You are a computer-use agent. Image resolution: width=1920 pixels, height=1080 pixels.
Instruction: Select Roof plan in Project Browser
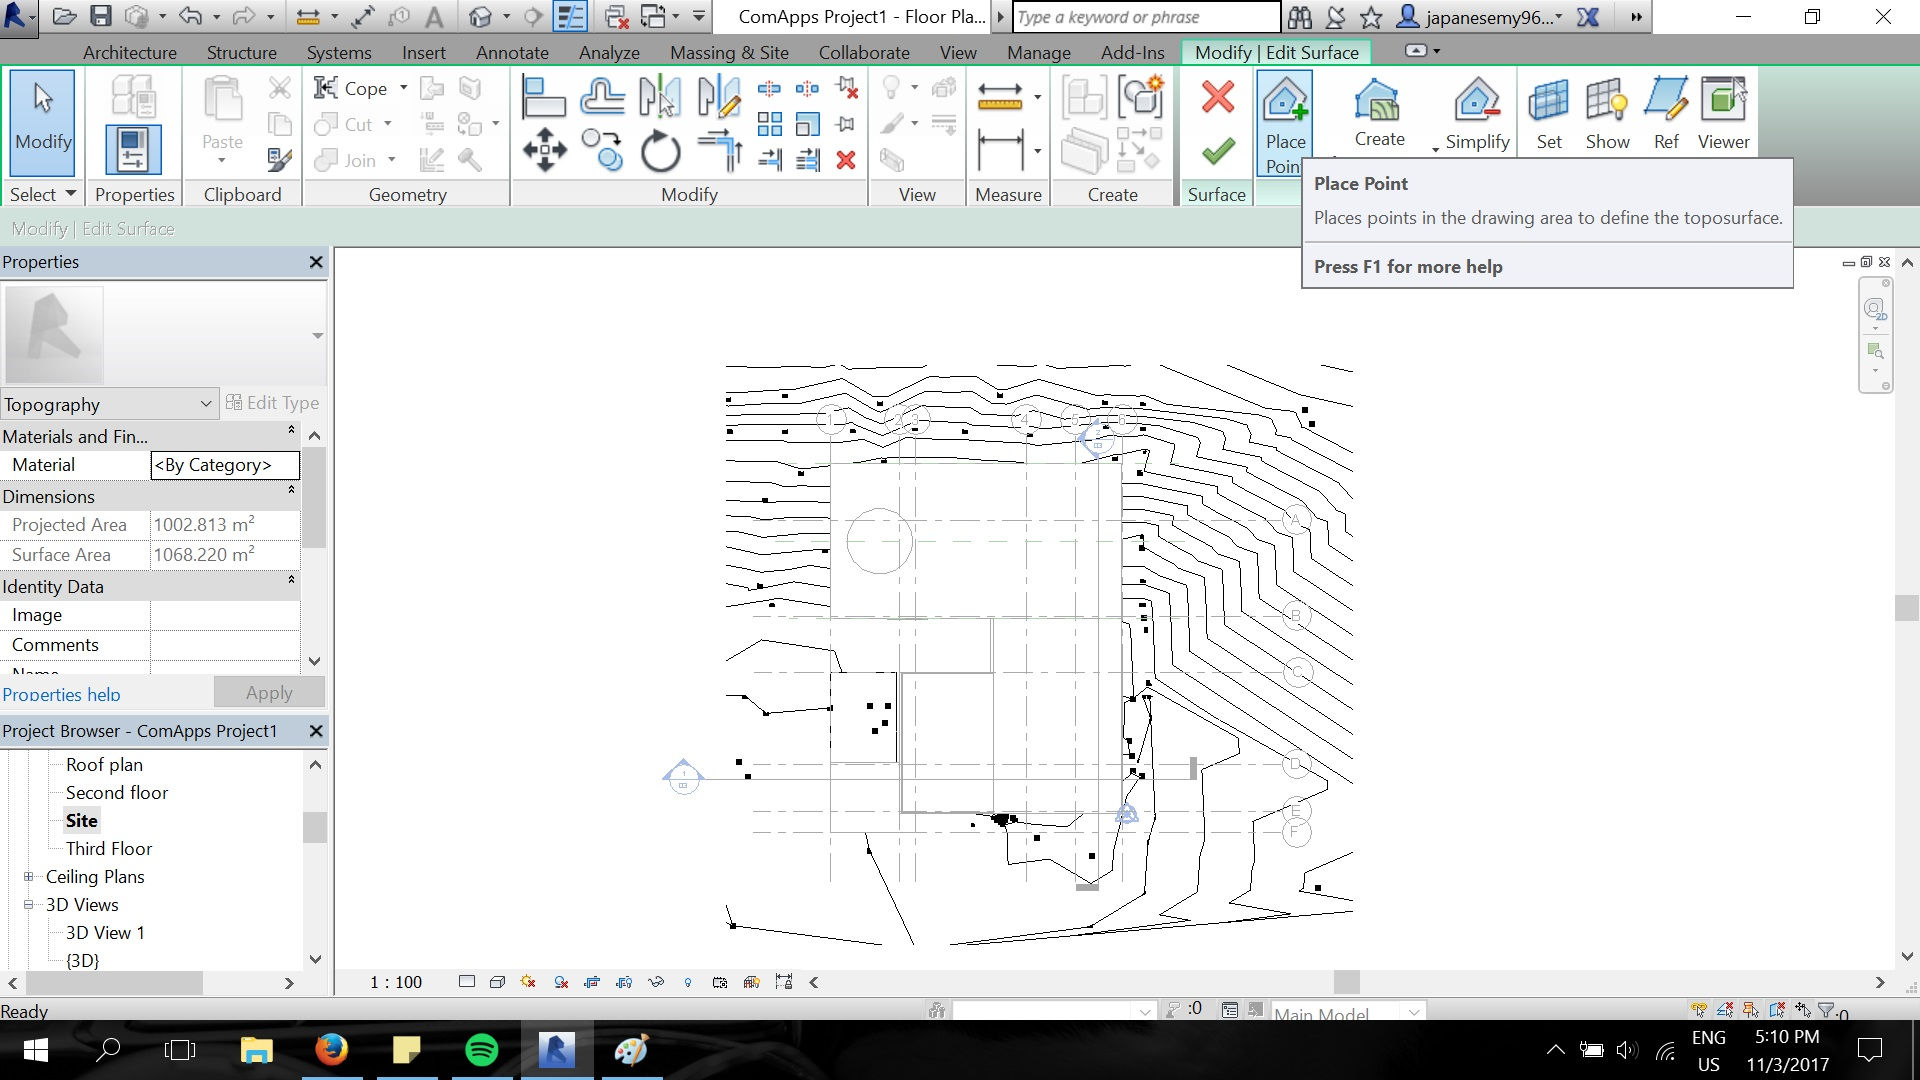tap(104, 764)
